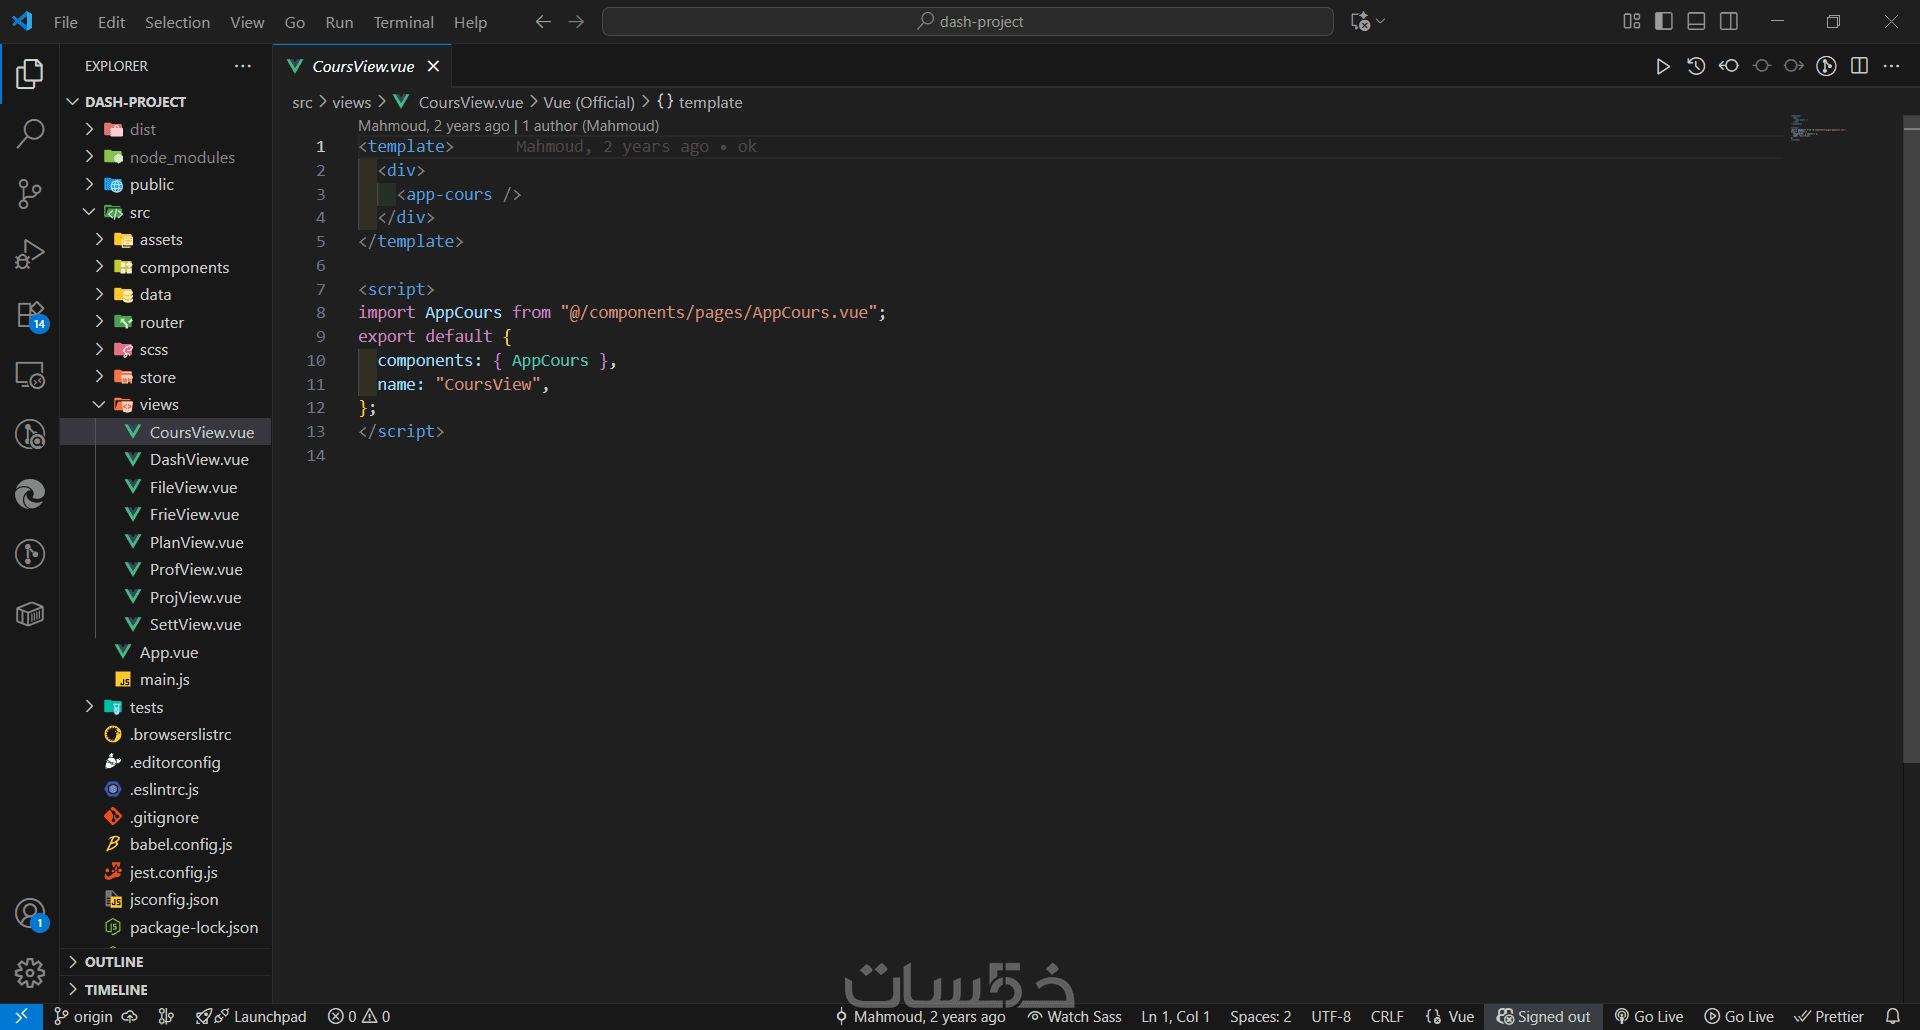This screenshot has width=1920, height=1030.
Task: Open editor More Actions ellipsis
Action: pos(1891,66)
